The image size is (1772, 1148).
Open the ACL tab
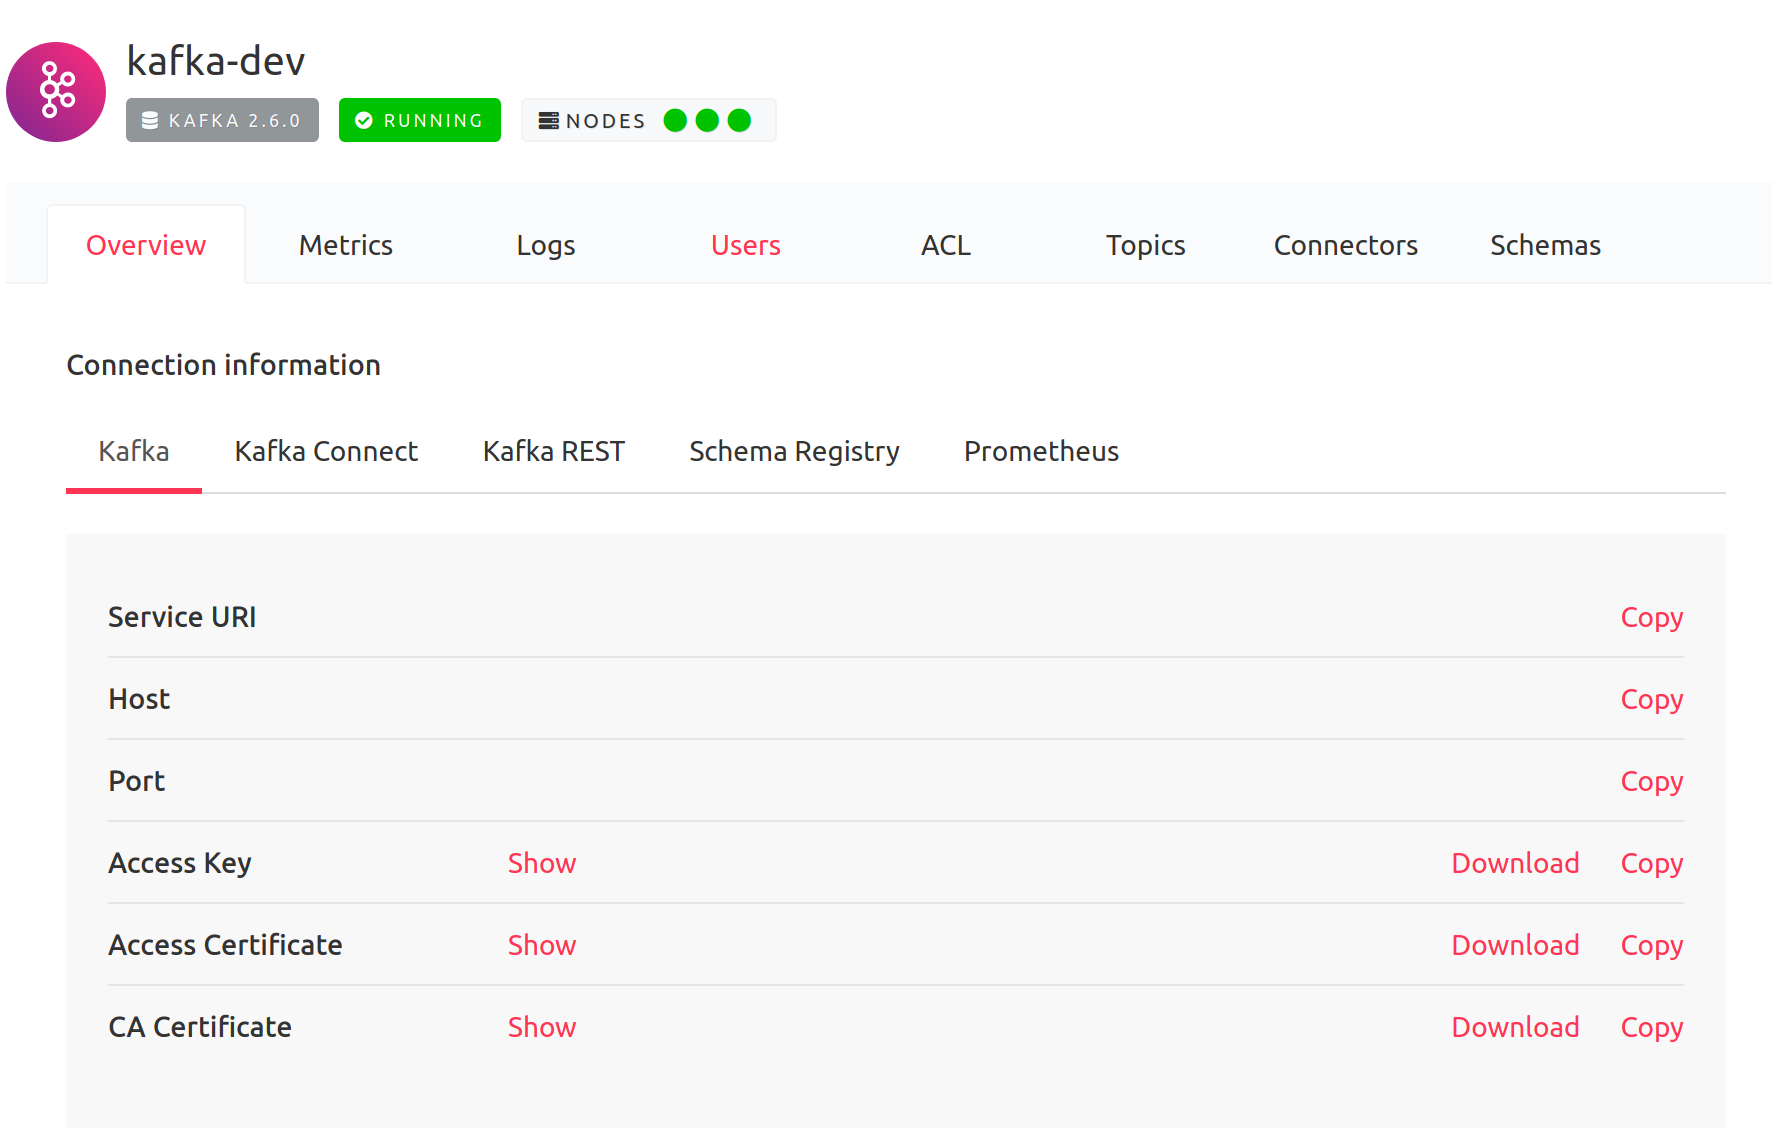[x=946, y=245]
